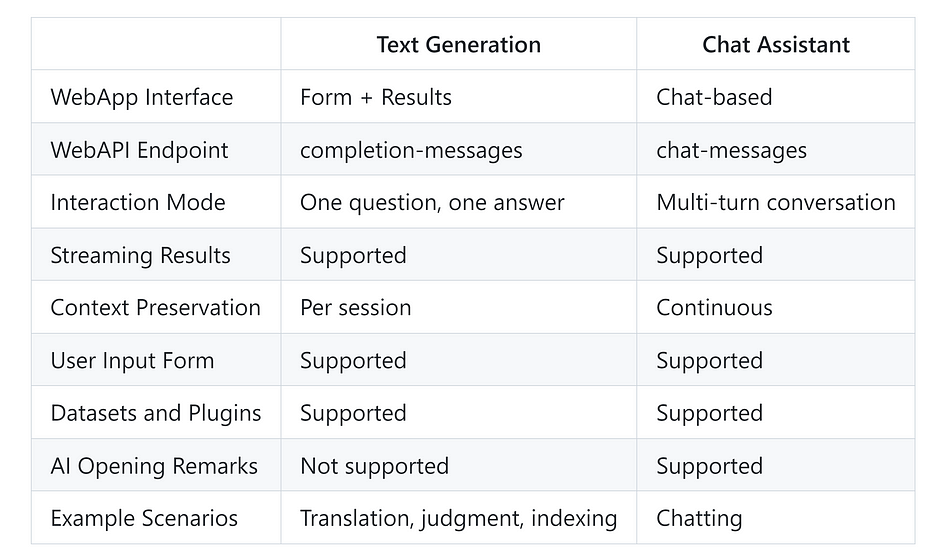Click the 'Chatting' cell

point(699,519)
